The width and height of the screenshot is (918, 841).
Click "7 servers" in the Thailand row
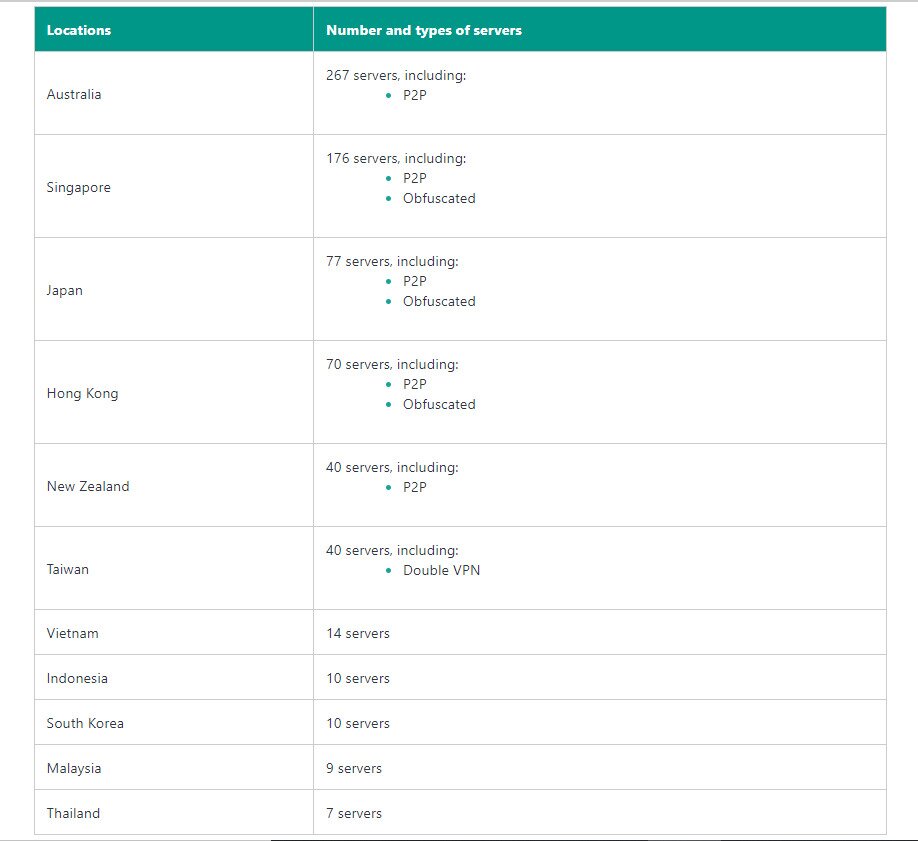354,813
